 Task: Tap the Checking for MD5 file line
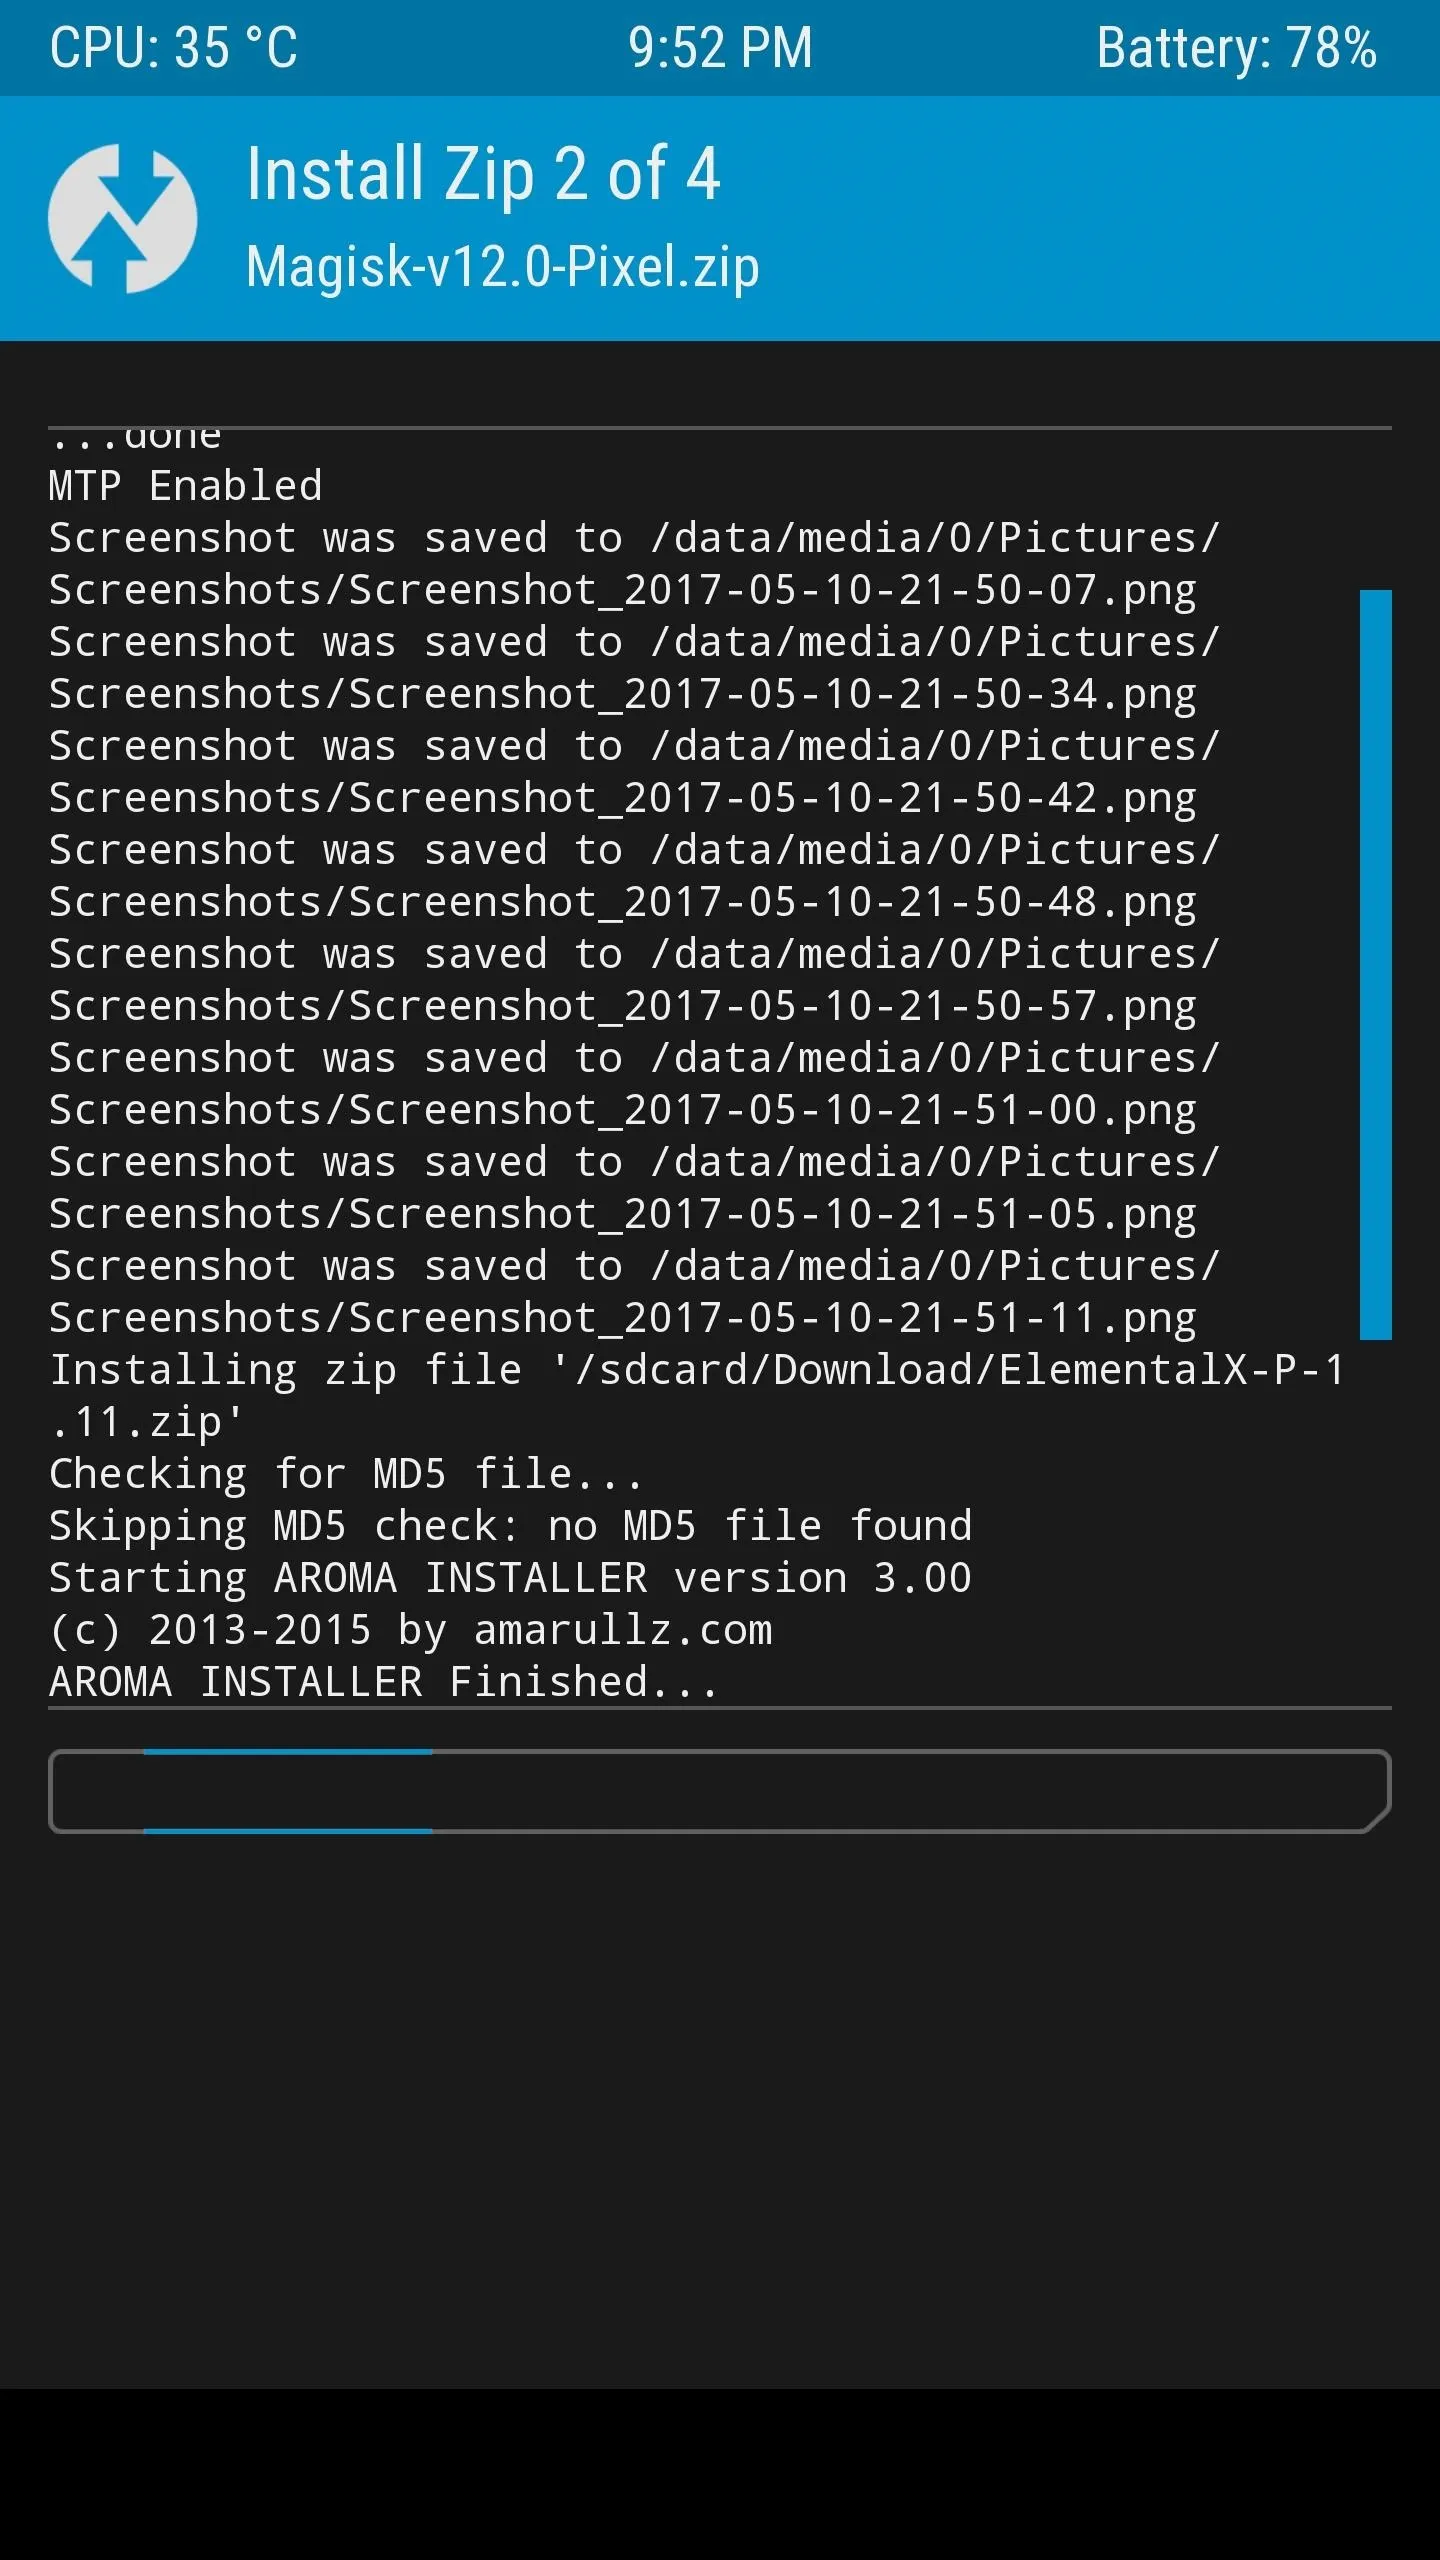[x=346, y=1474]
